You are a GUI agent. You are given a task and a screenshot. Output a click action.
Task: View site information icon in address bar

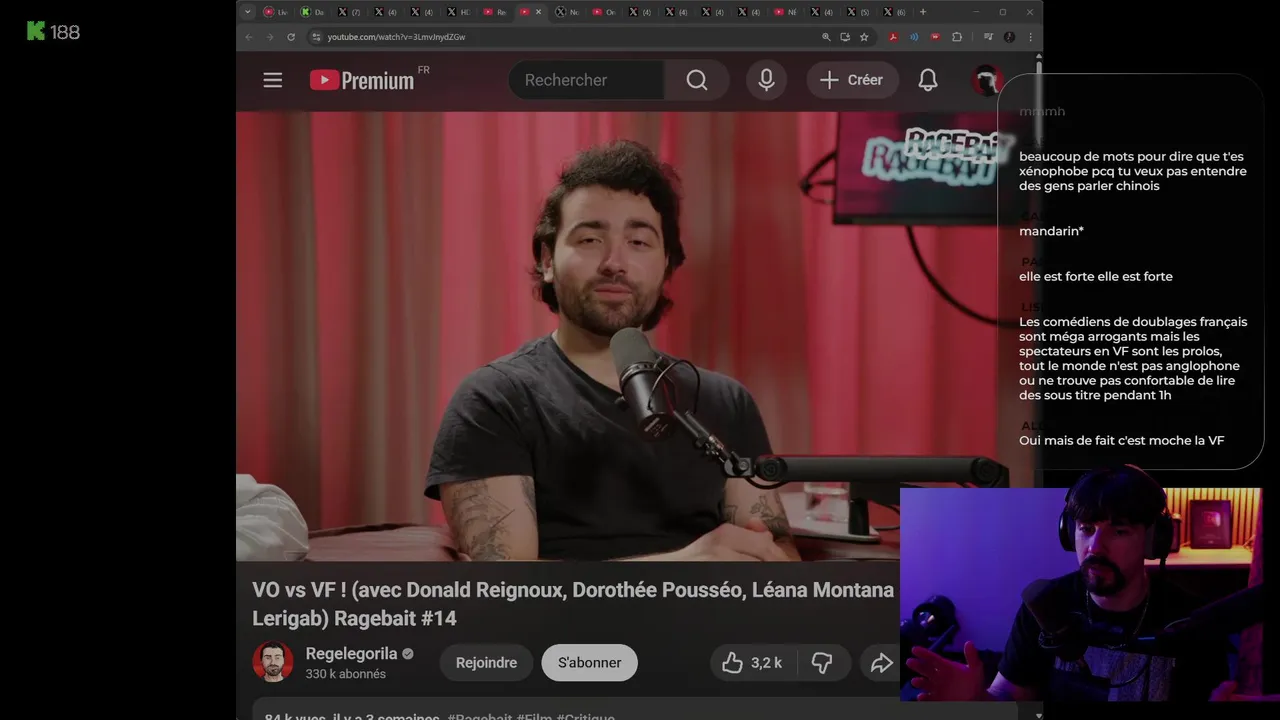coord(316,37)
